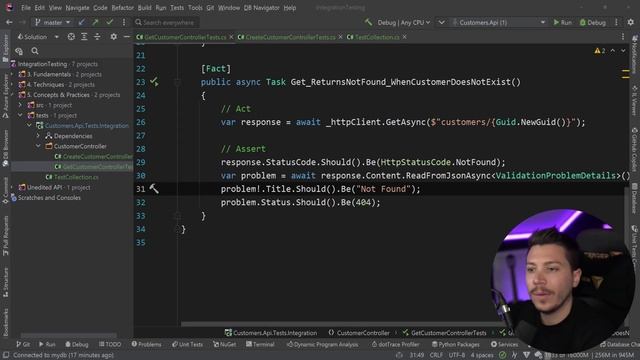Click the run test gutter icon on line 23
The width and height of the screenshot is (640, 360).
pos(154,82)
